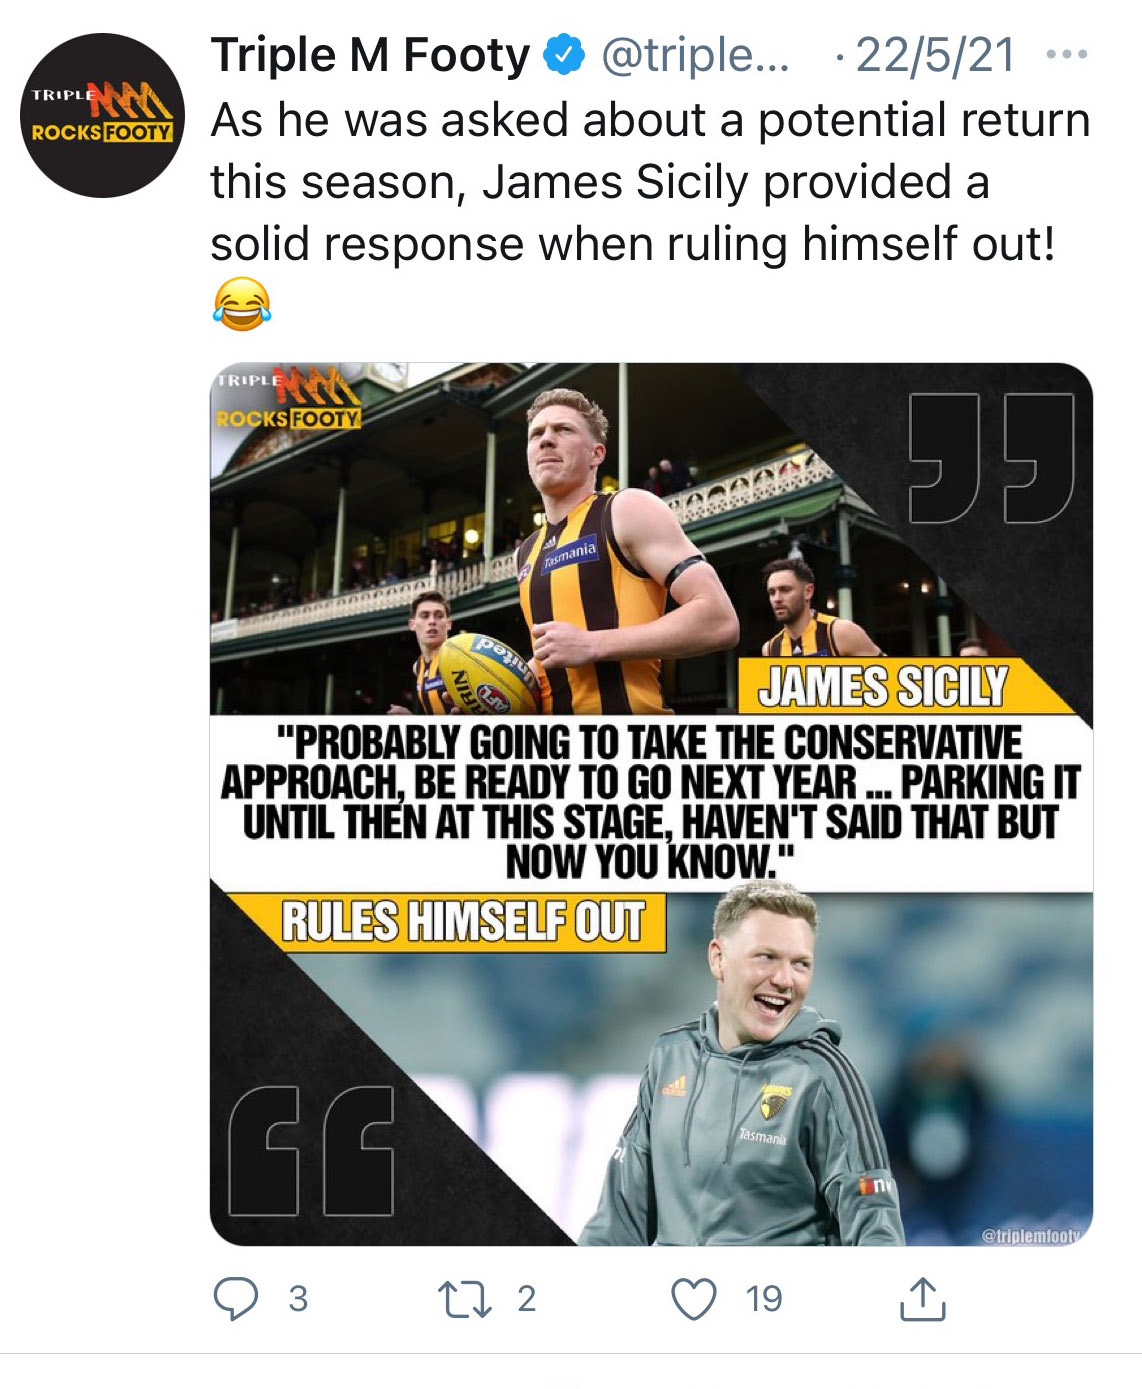Share tweet via upload arrow icon
The height and width of the screenshot is (1389, 1142).
[922, 1299]
